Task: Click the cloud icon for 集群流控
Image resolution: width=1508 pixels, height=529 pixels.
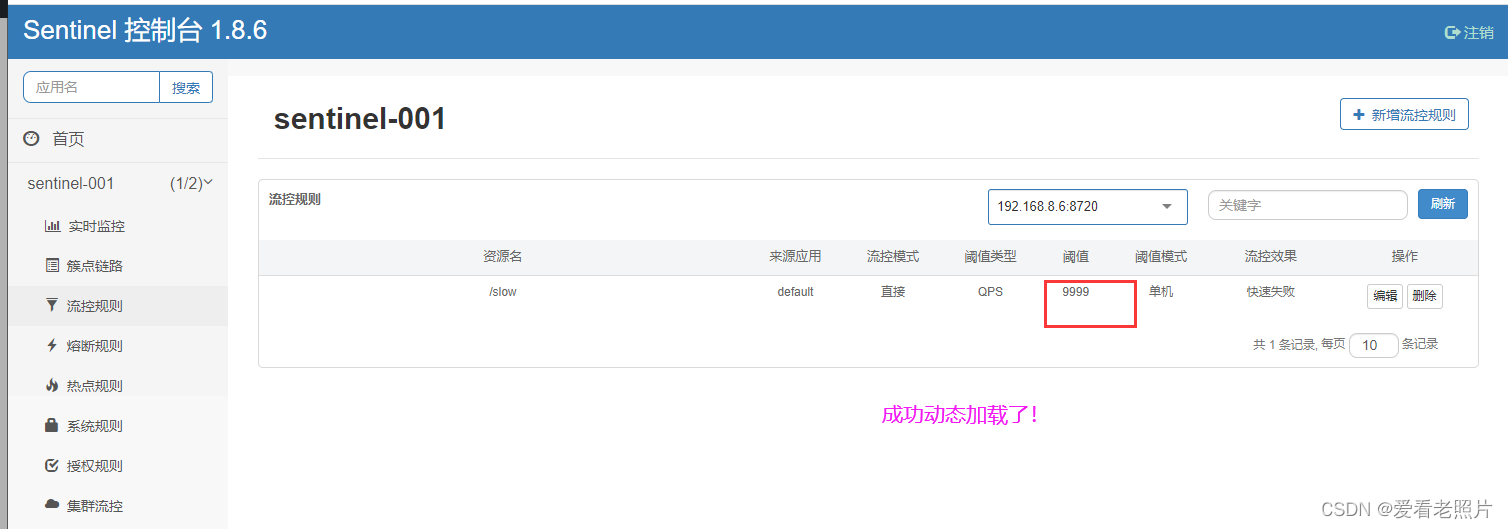Action: (x=52, y=505)
